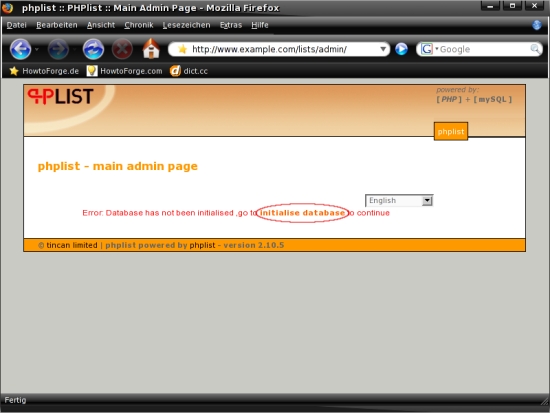The height and width of the screenshot is (413, 550).
Task: Close the Firefox window
Action: 535,6
